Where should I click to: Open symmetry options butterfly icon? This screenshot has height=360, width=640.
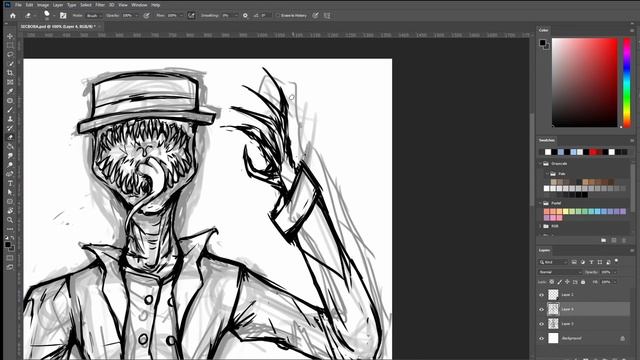coord(327,16)
